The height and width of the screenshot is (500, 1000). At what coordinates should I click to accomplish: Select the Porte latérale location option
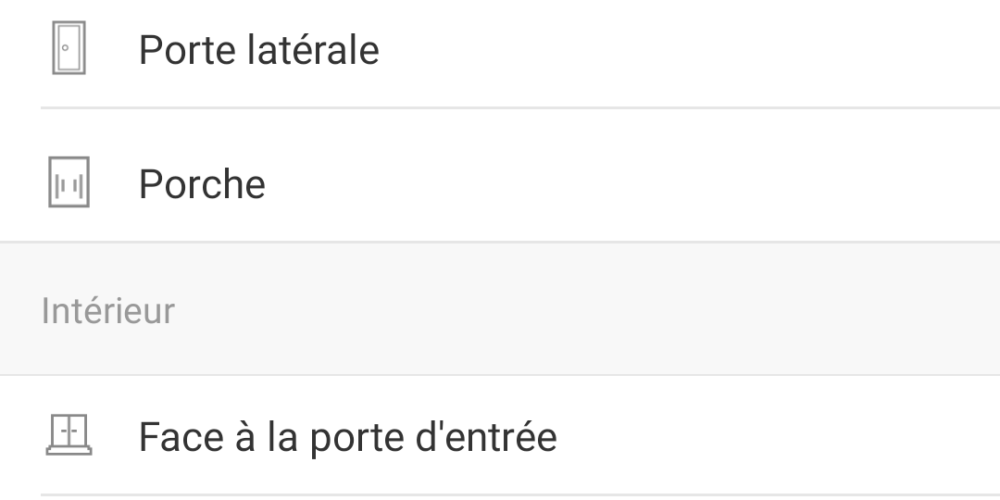tap(500, 50)
